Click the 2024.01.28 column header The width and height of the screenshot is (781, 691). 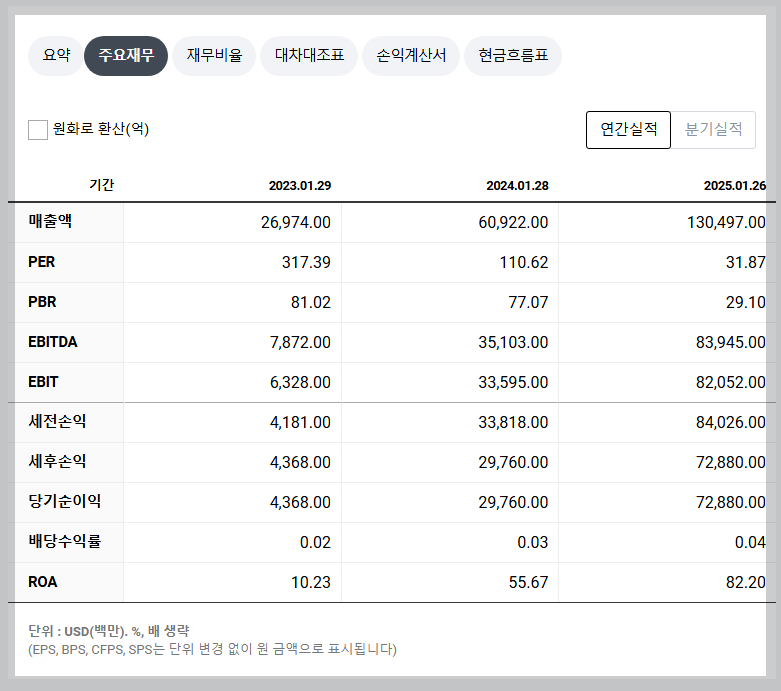click(518, 185)
